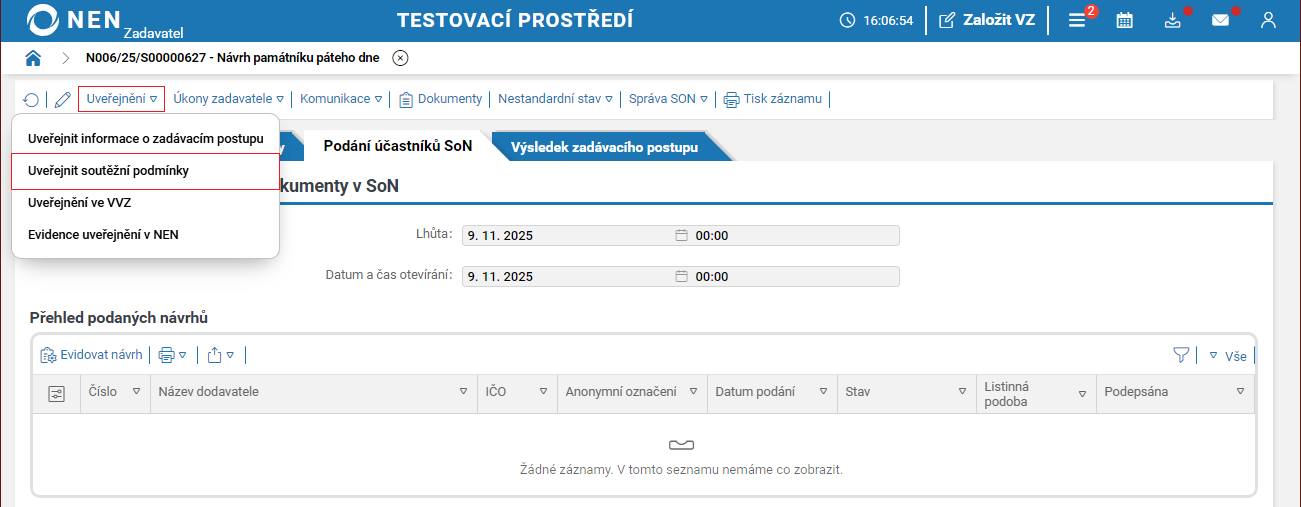Viewport: 1301px width, 507px height.
Task: Switch to Podání účastníků SoN tab
Action: pos(398,146)
